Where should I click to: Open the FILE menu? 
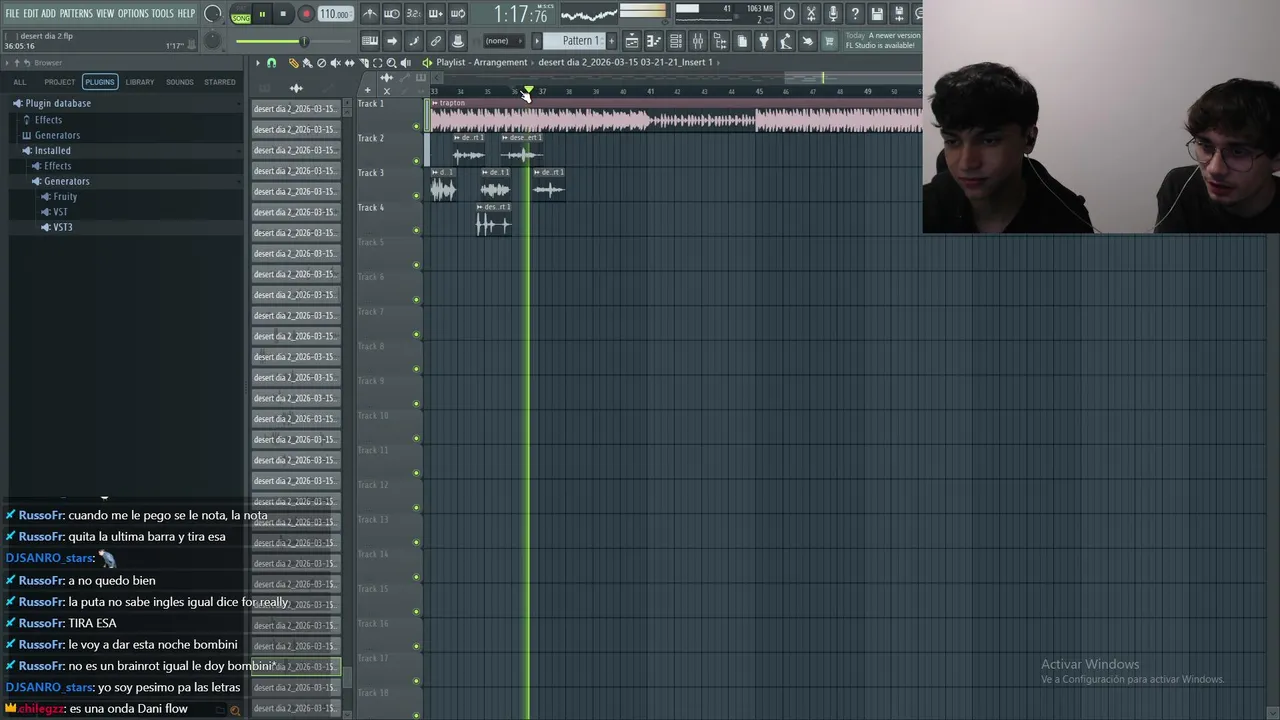click(x=12, y=13)
